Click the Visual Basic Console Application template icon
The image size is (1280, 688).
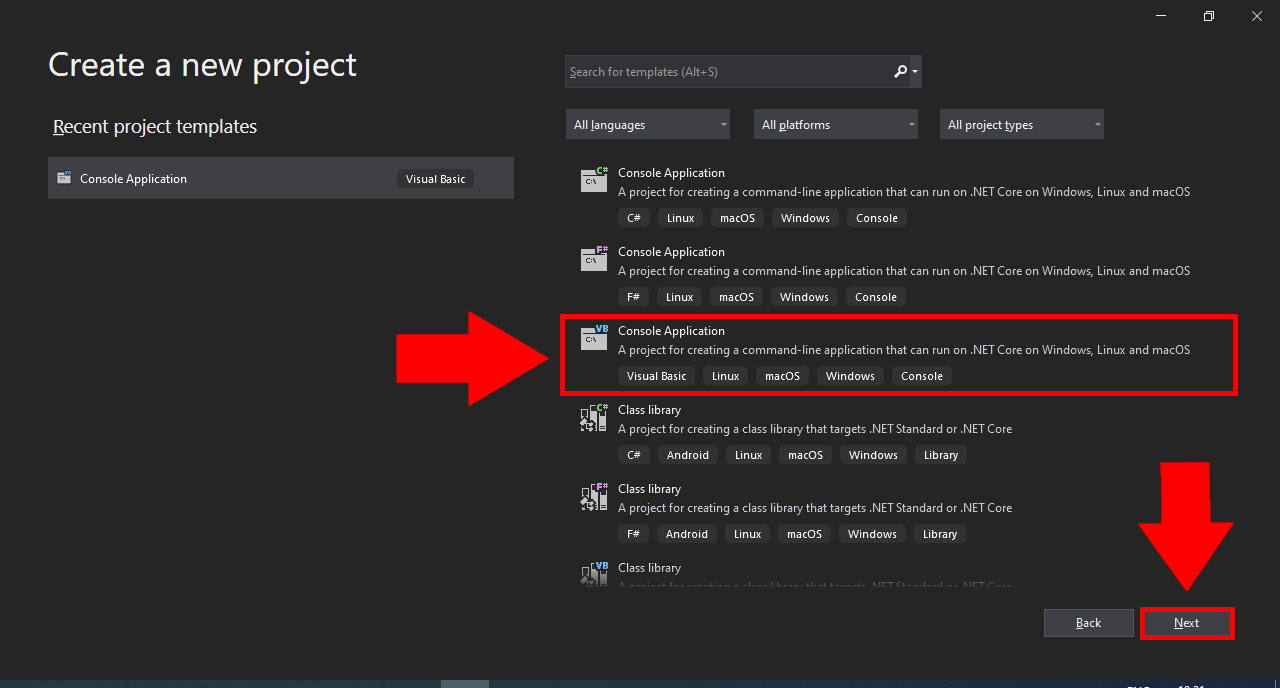coord(594,338)
